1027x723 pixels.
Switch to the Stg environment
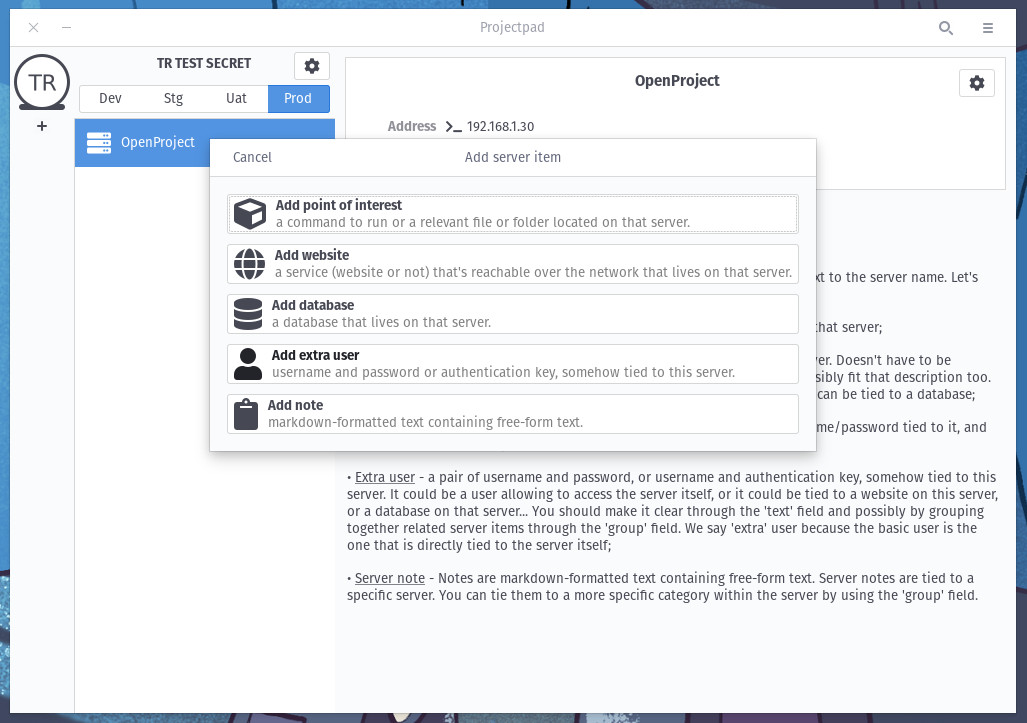[173, 98]
